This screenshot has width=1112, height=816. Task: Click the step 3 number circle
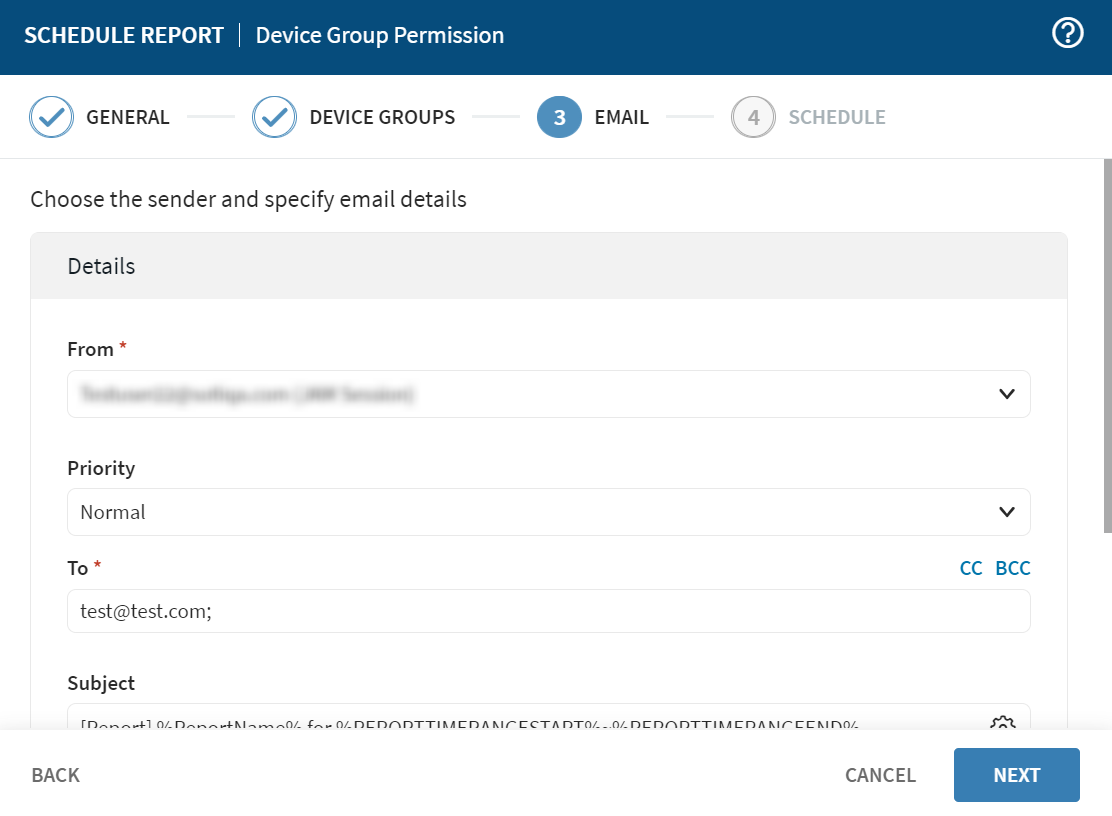pyautogui.click(x=559, y=117)
